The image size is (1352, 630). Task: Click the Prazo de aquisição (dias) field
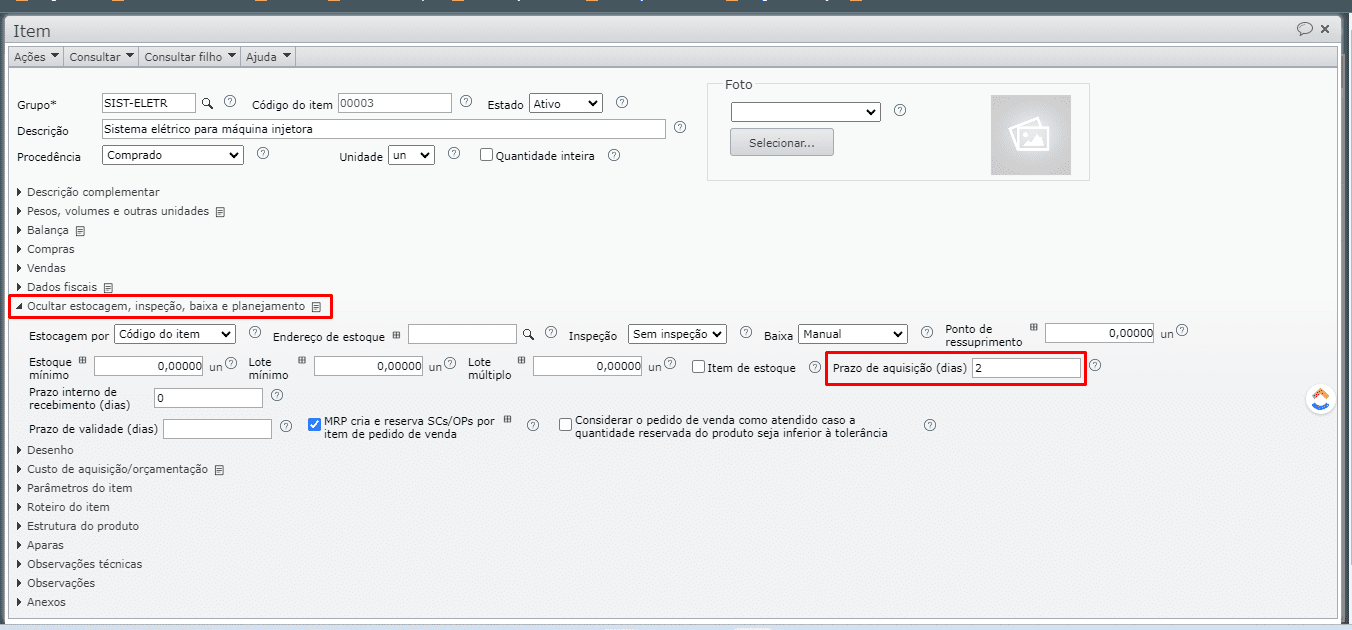tap(1026, 368)
